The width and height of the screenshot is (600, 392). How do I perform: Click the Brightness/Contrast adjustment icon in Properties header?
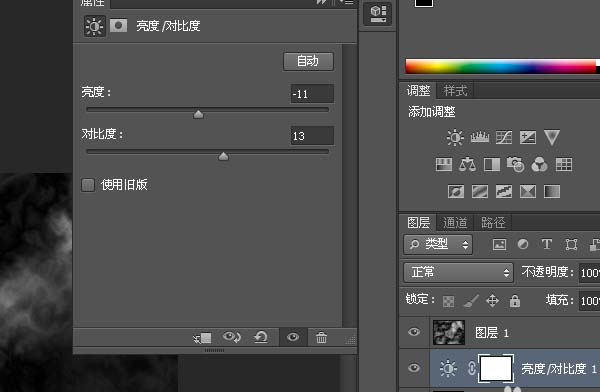click(x=94, y=26)
